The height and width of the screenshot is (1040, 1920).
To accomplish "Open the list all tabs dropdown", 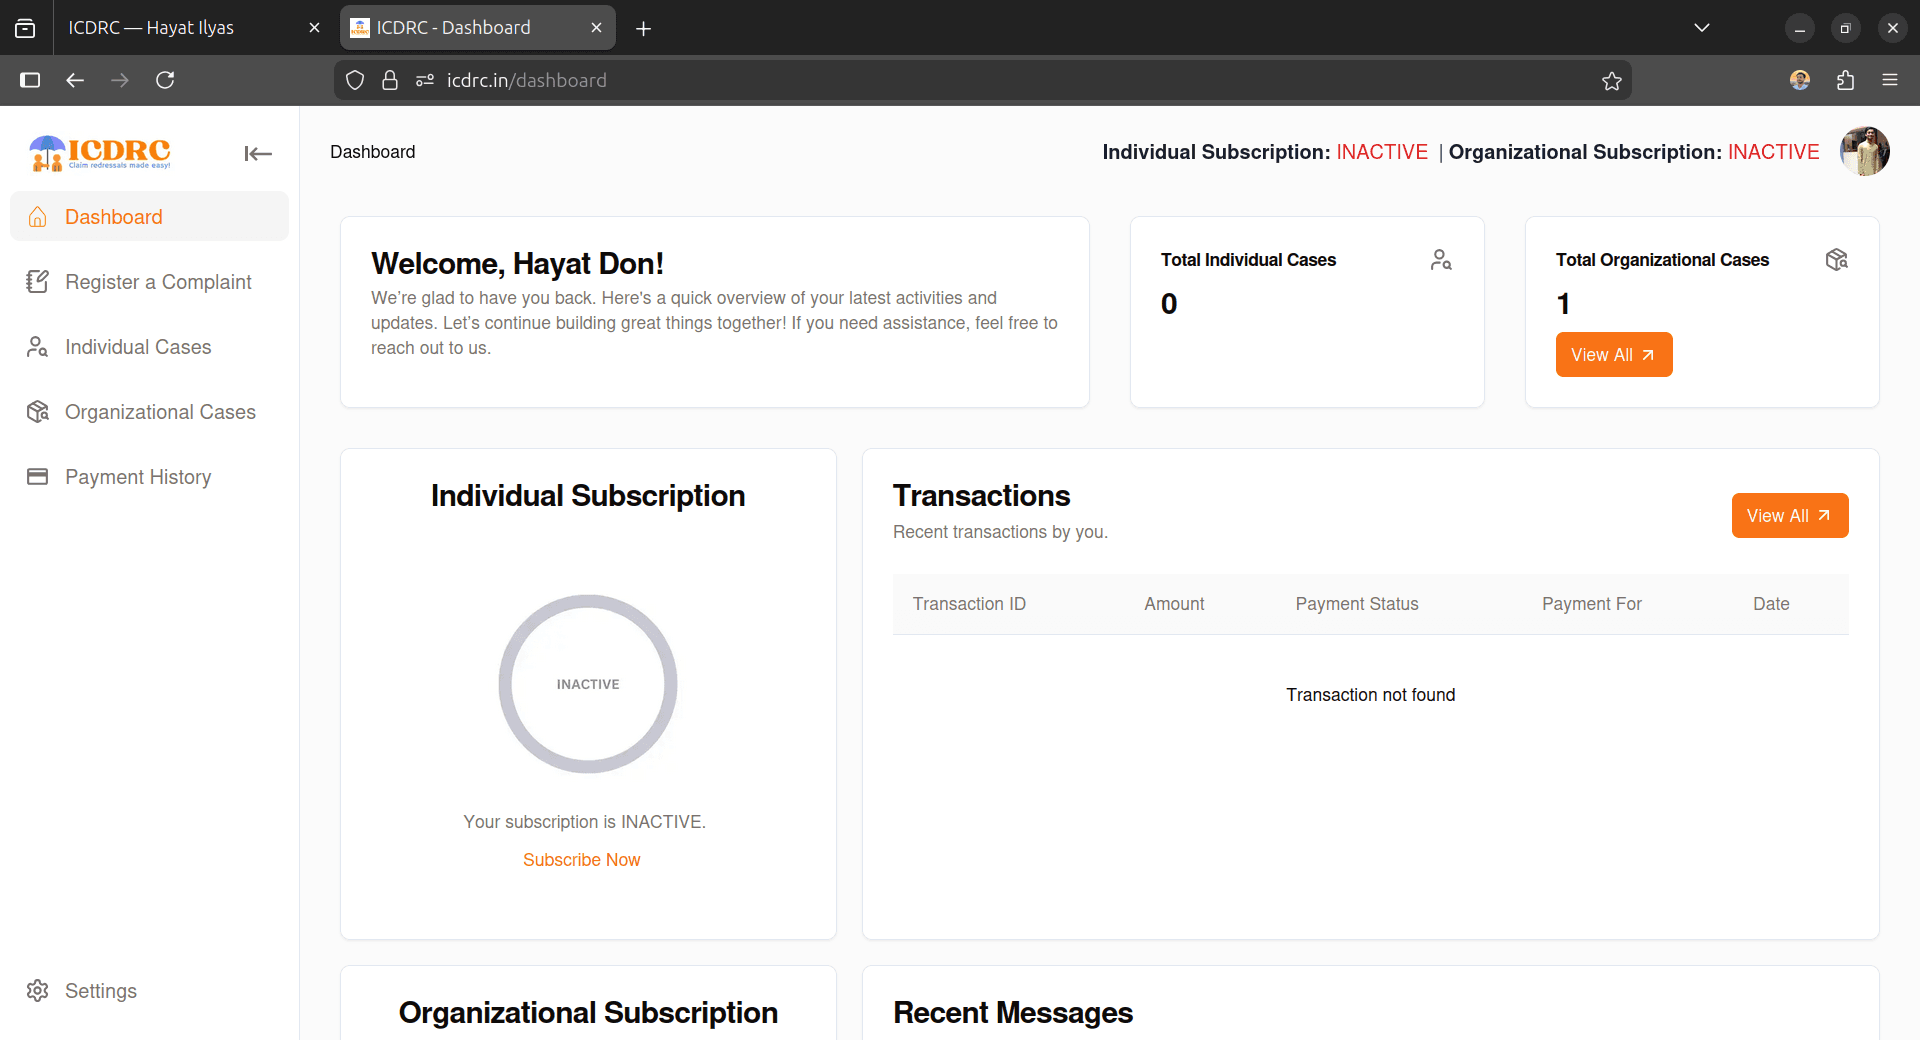I will (x=1702, y=28).
